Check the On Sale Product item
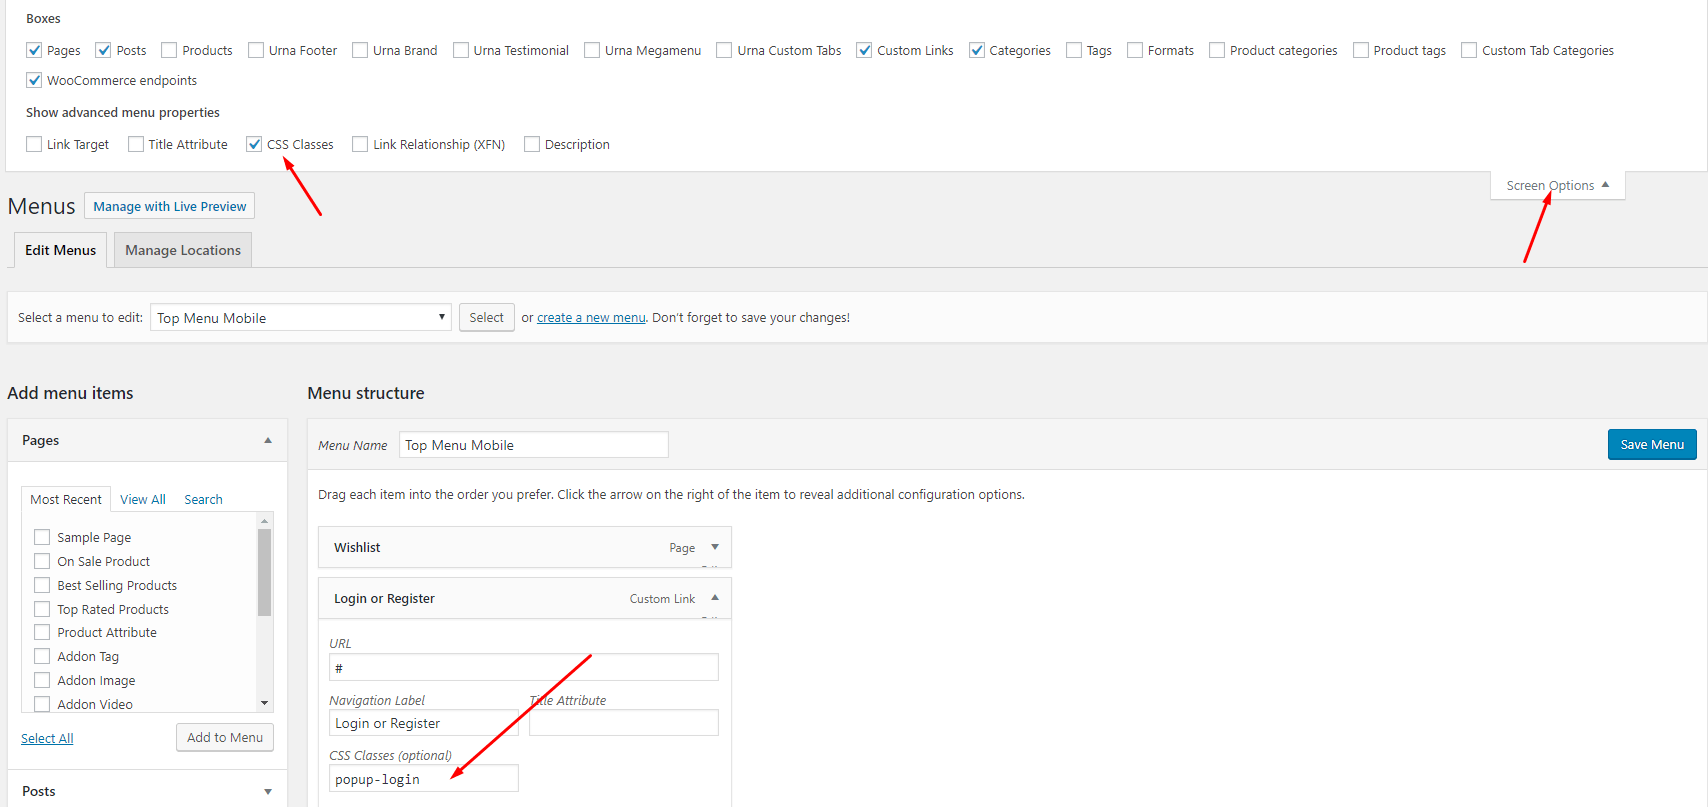Viewport: 1708px width, 807px height. pyautogui.click(x=42, y=561)
